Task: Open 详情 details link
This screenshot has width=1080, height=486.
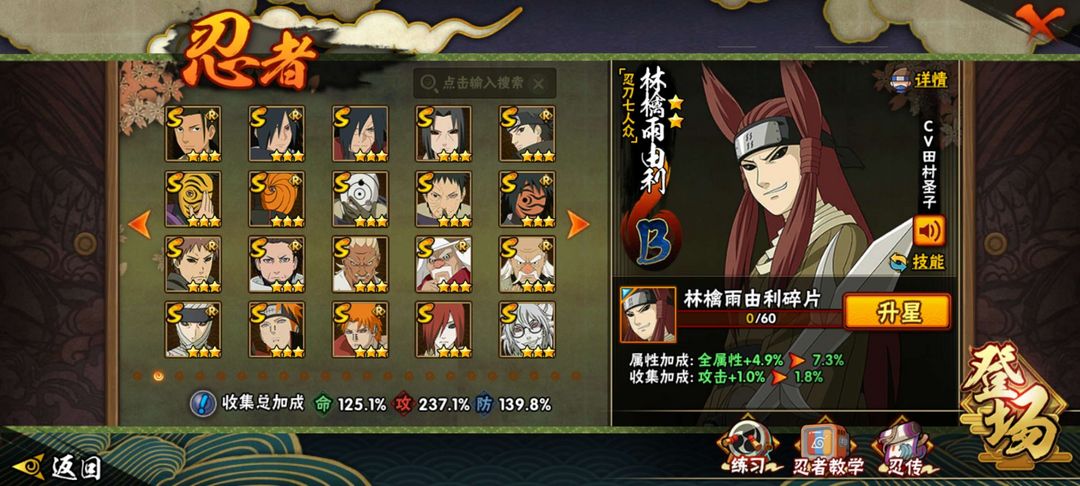Action: pyautogui.click(x=921, y=79)
